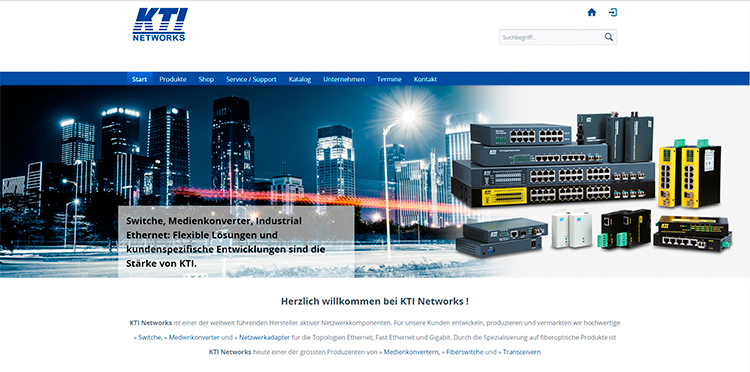Click the KTI Networks logo
Screen dimensions: 750x372
tap(160, 24)
